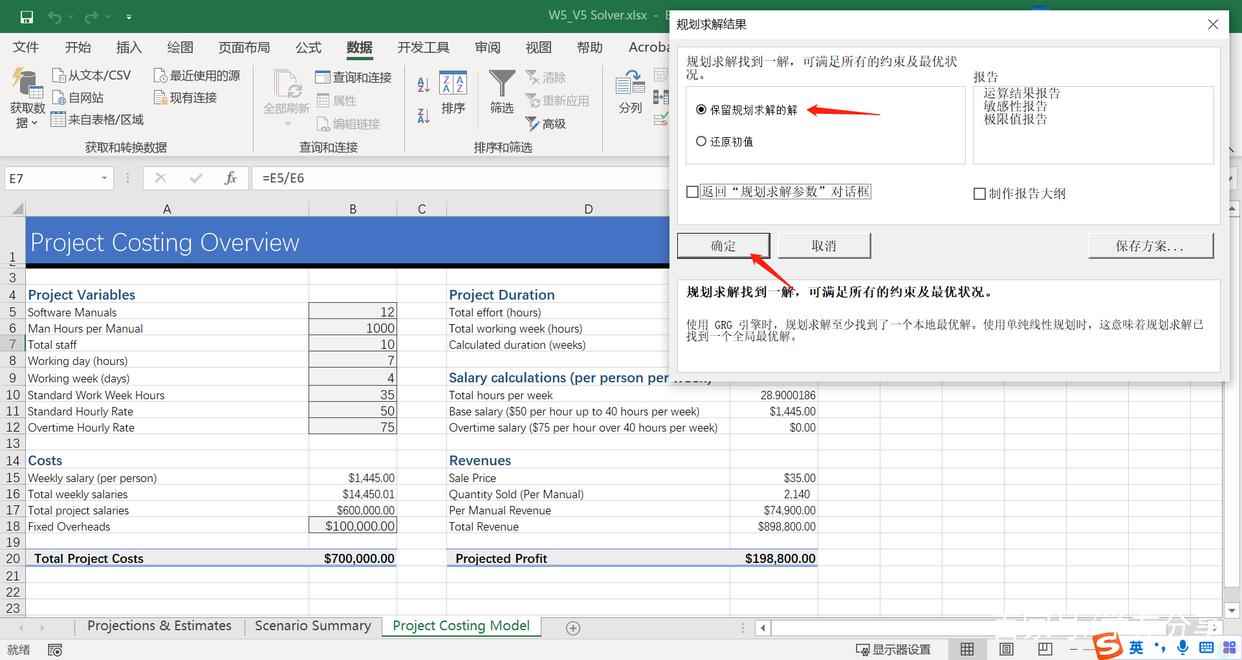Click the Sogou input method S icon

(1107, 648)
